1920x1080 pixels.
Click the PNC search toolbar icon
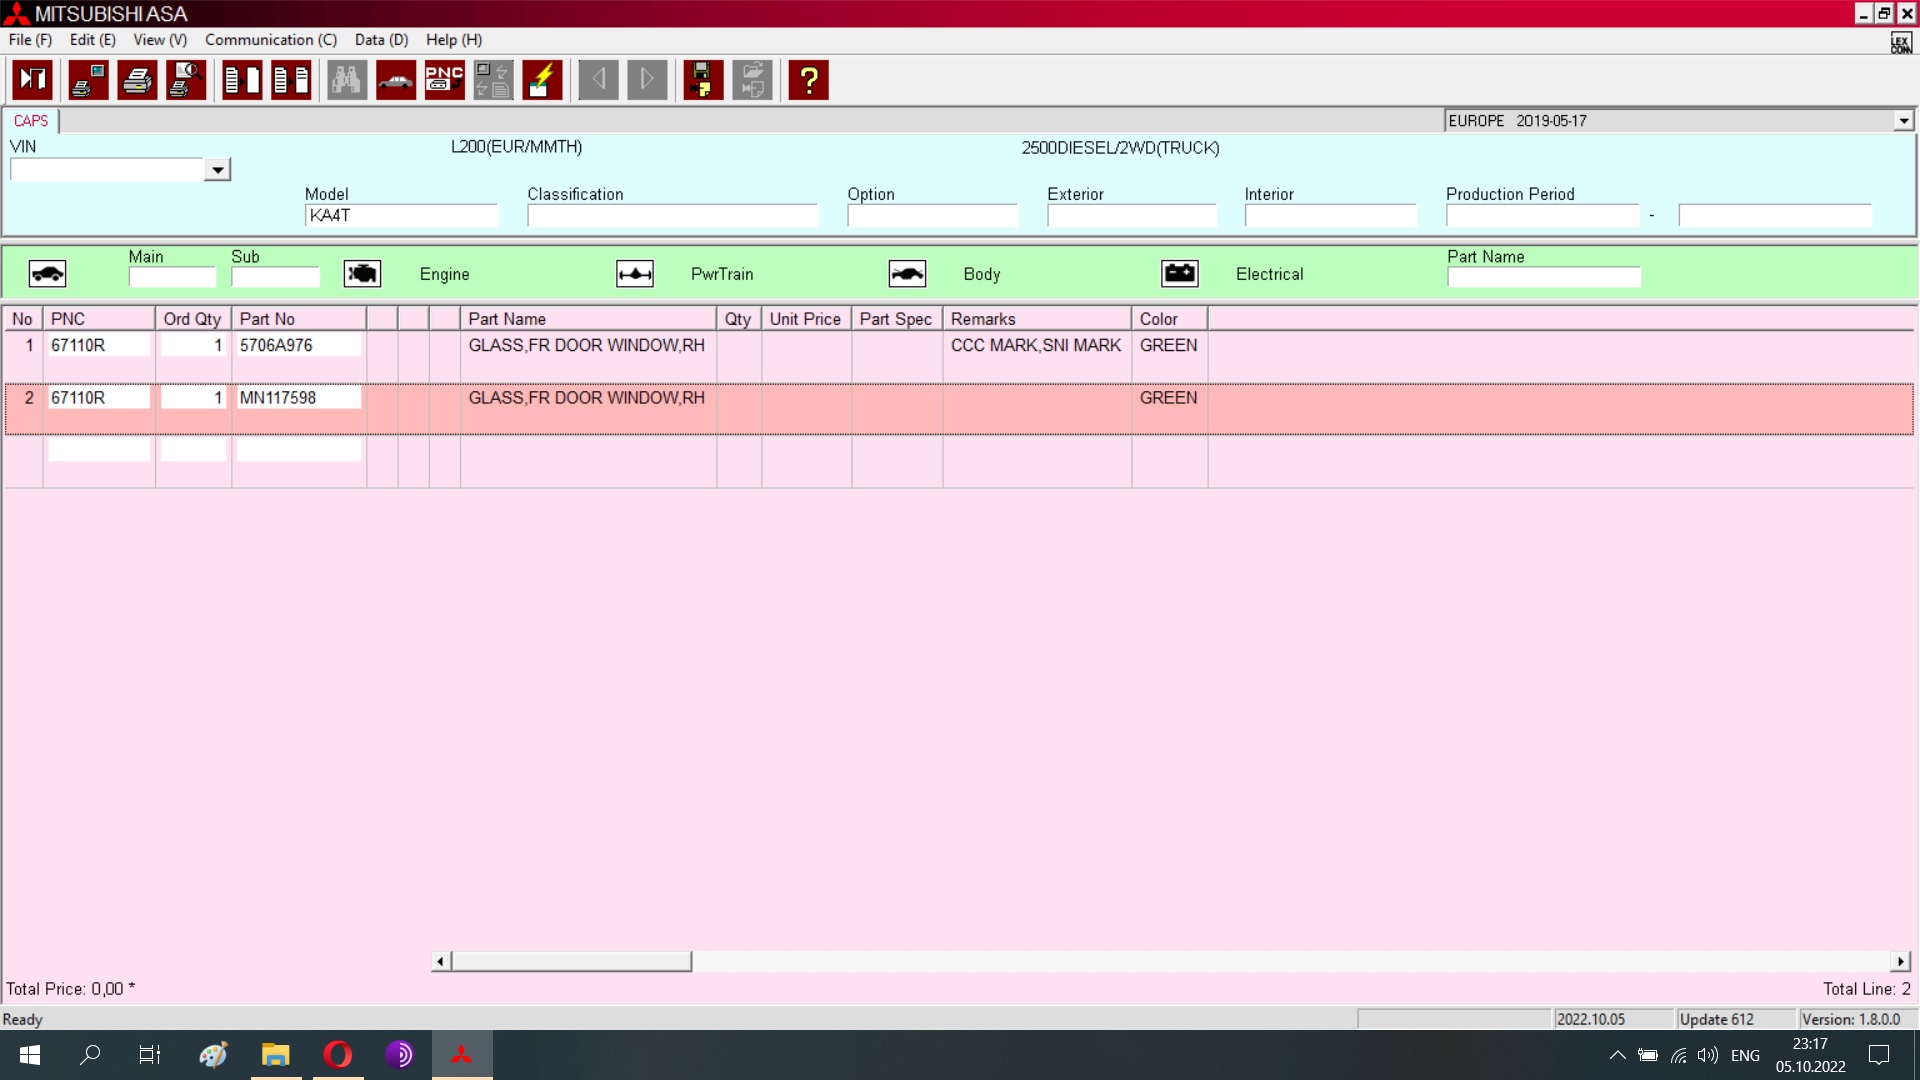coord(444,80)
